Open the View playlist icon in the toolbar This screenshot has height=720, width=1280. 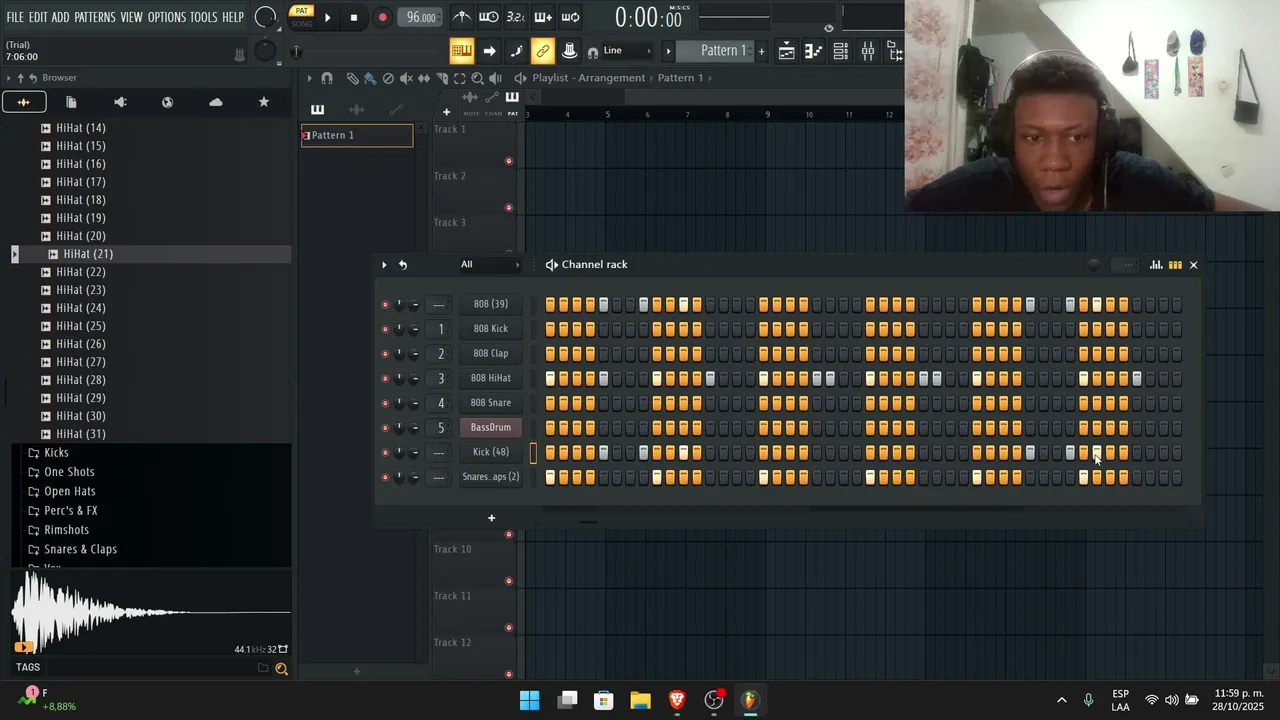tap(787, 51)
